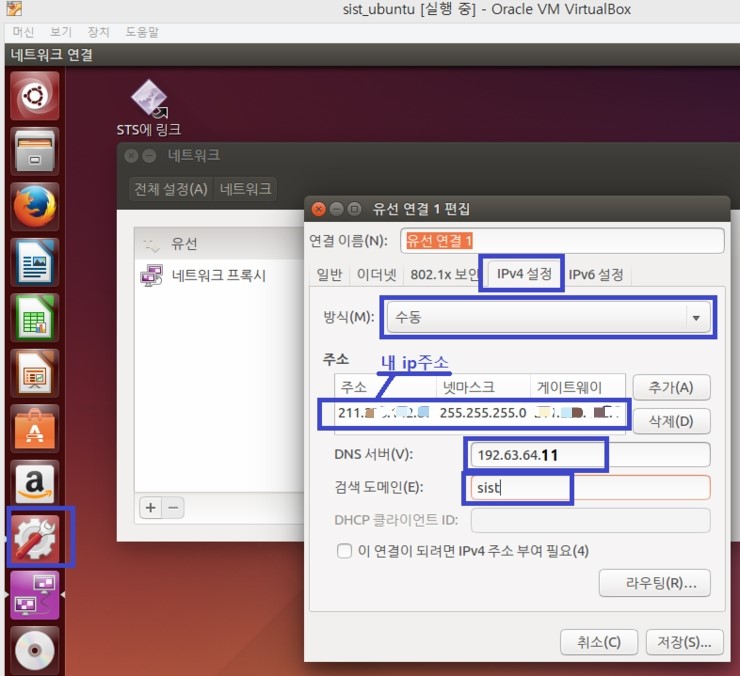Image resolution: width=740 pixels, height=676 pixels.
Task: Enable 'IPv4 주소 부여 필요' checkbox
Action: pos(344,551)
